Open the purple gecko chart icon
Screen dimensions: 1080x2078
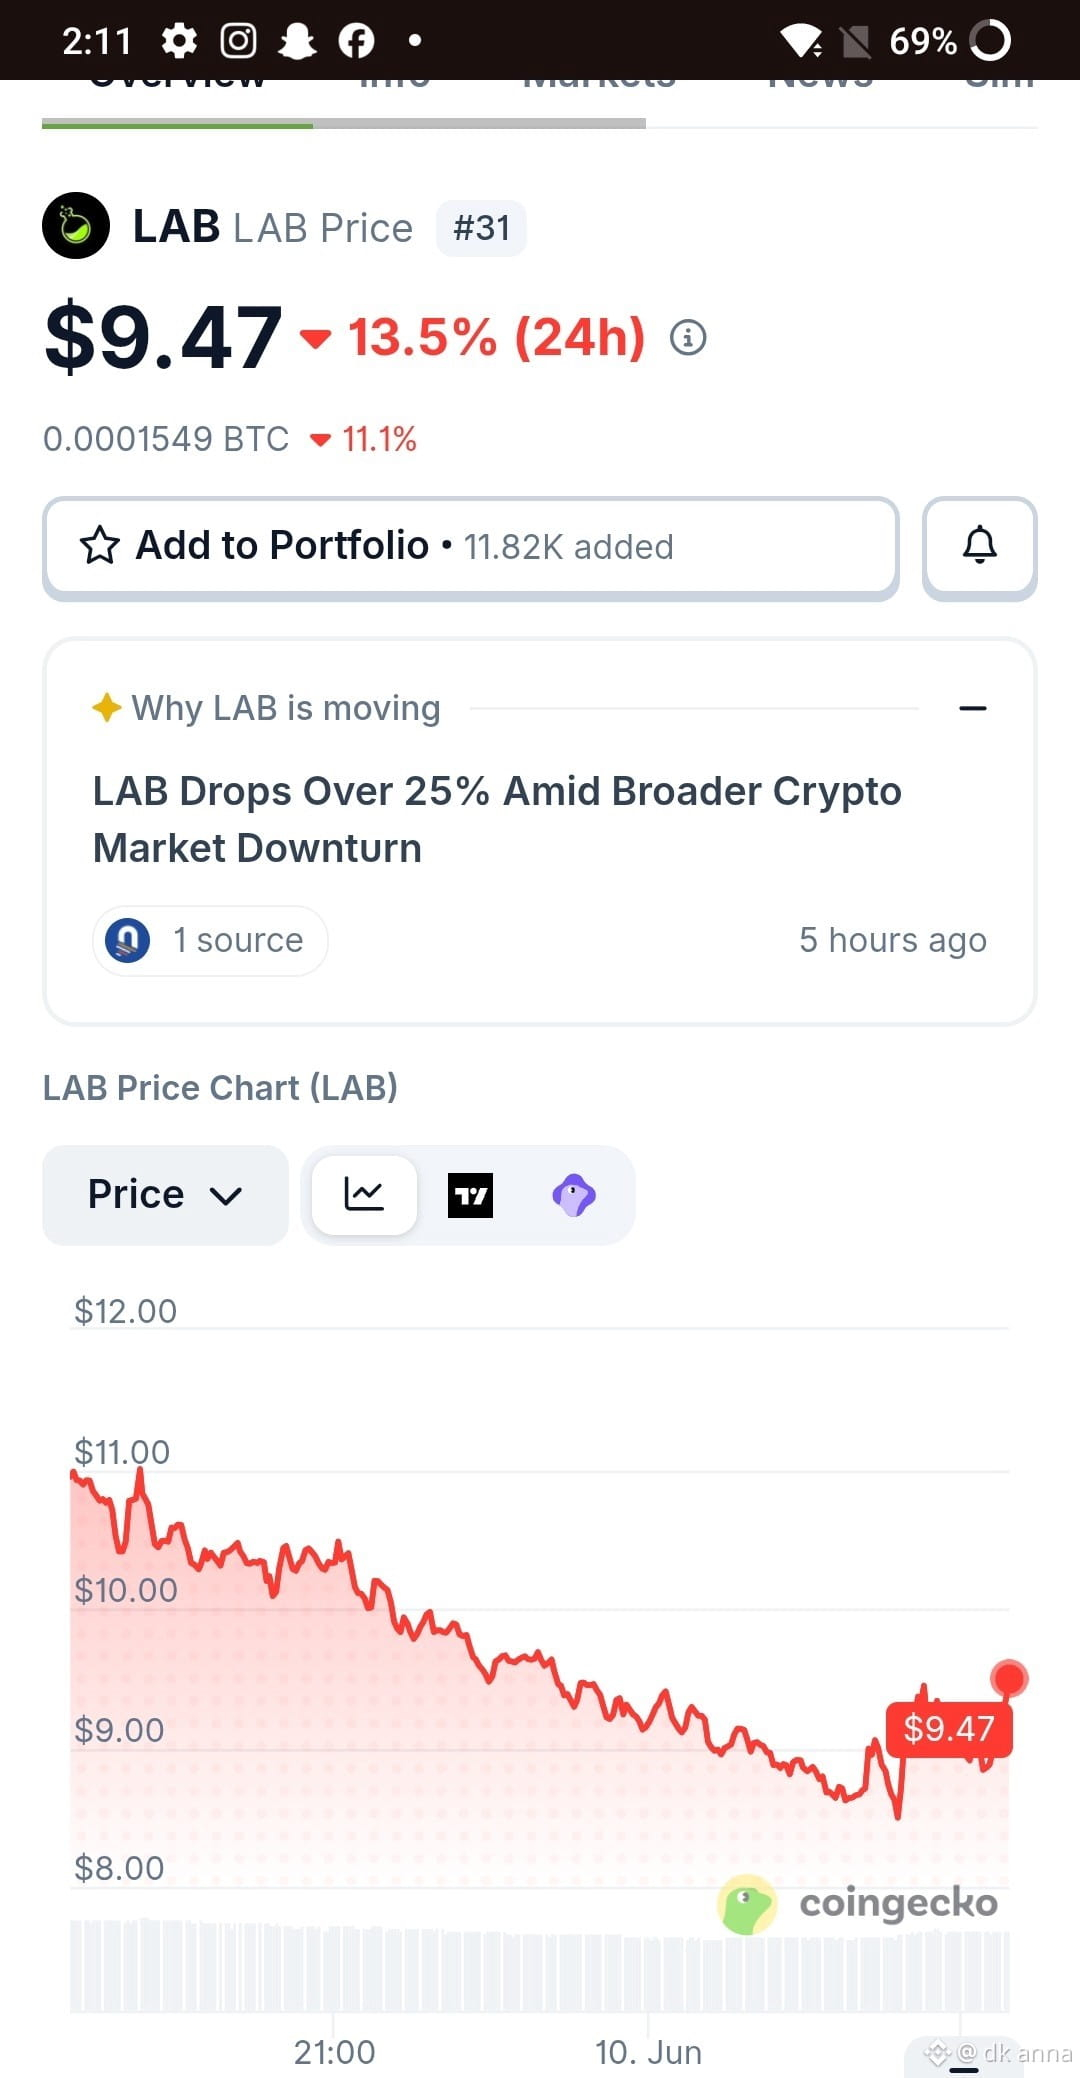tap(574, 1195)
